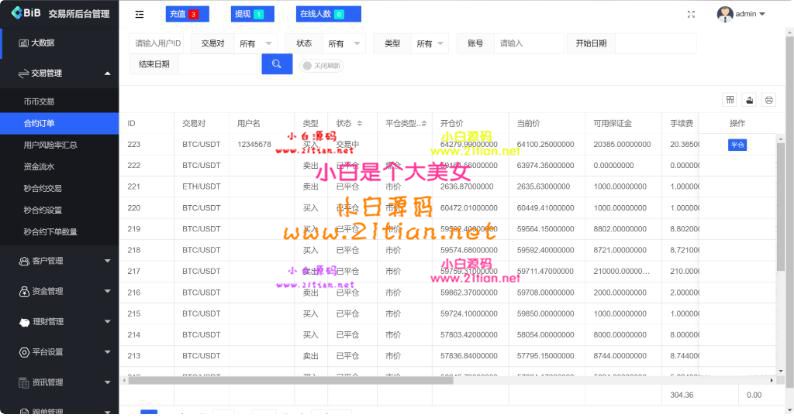
Task: Expand the 客户管理 sidebar menu
Action: pos(59,261)
